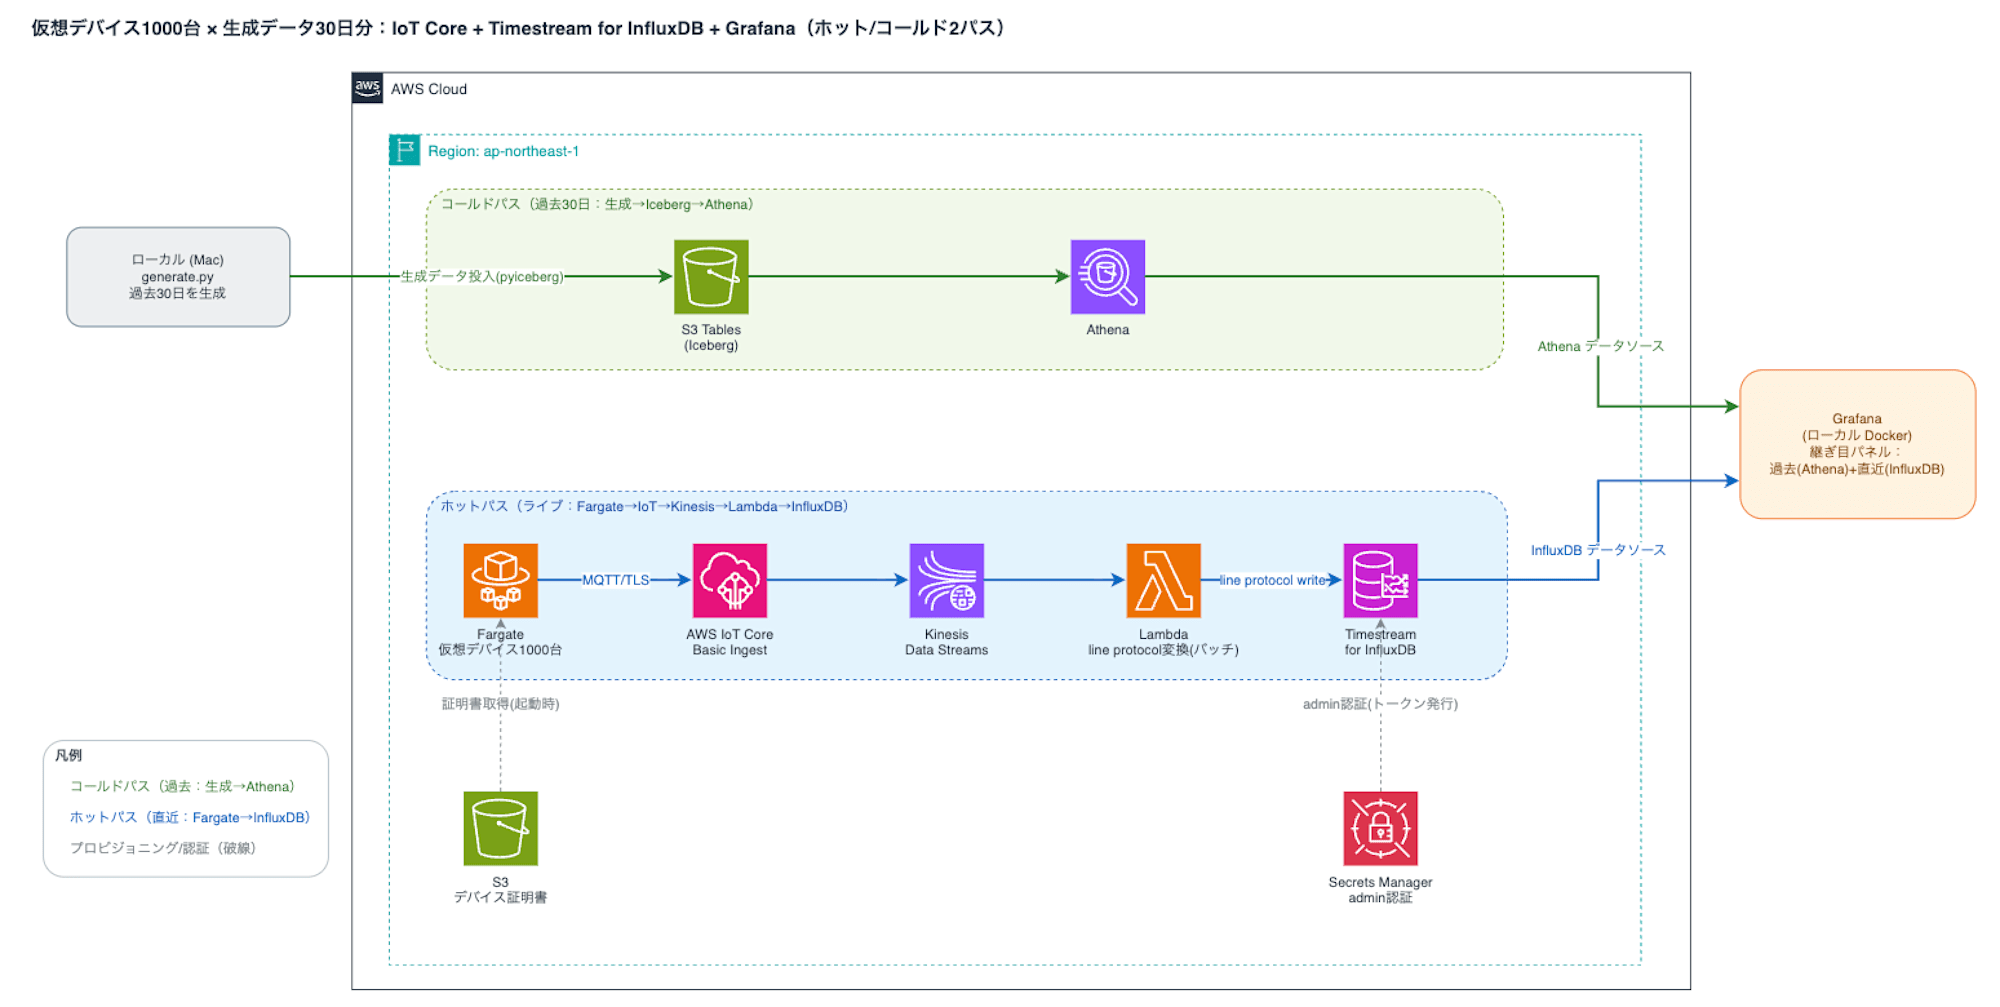Image resolution: width=2000 pixels, height=1007 pixels.
Task: Select the gray provisioning legend entry
Action: pyautogui.click(x=163, y=848)
